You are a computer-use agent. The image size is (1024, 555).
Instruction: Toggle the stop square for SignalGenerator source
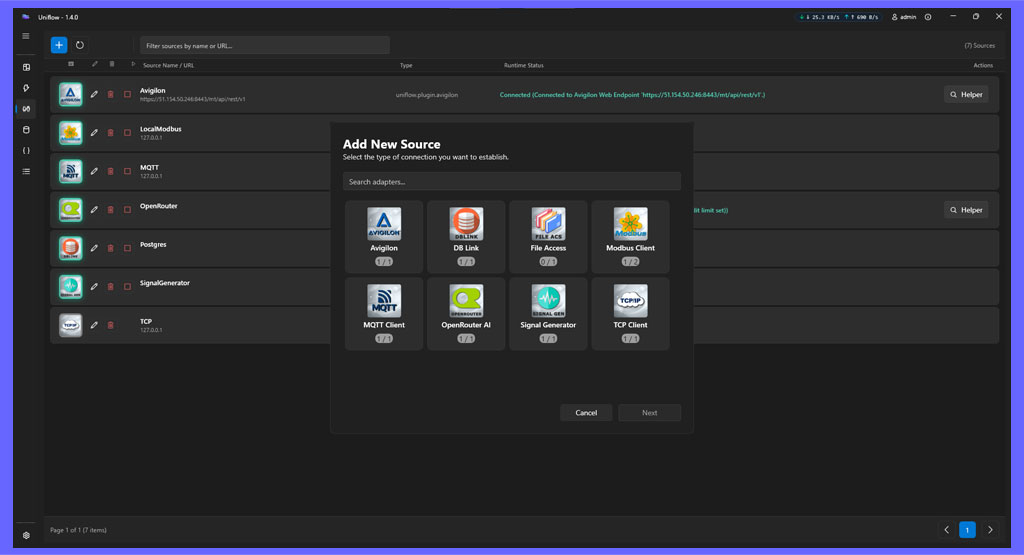pos(127,287)
